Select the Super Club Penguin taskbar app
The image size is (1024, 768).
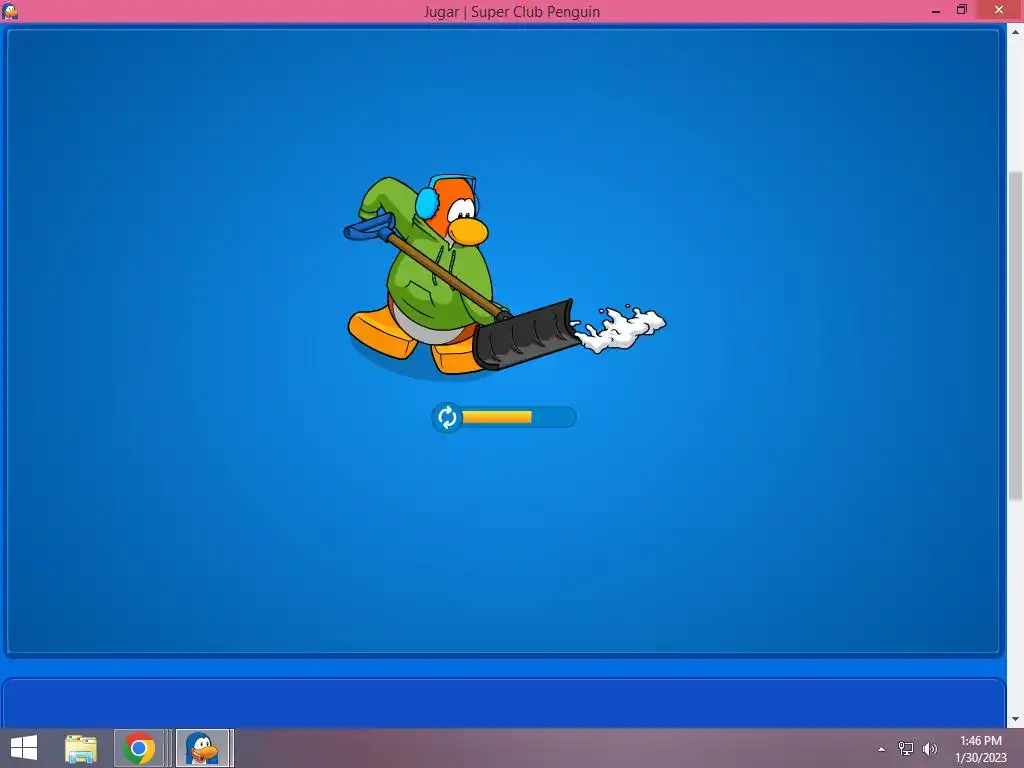point(204,748)
